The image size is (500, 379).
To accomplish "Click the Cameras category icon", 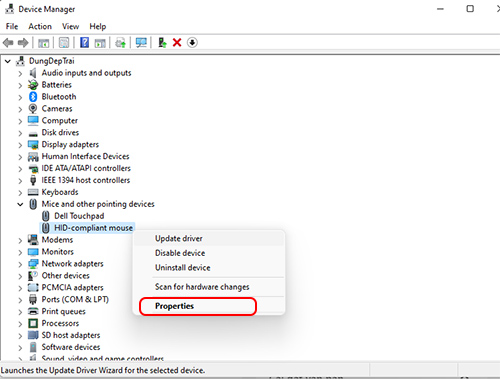I will point(33,109).
